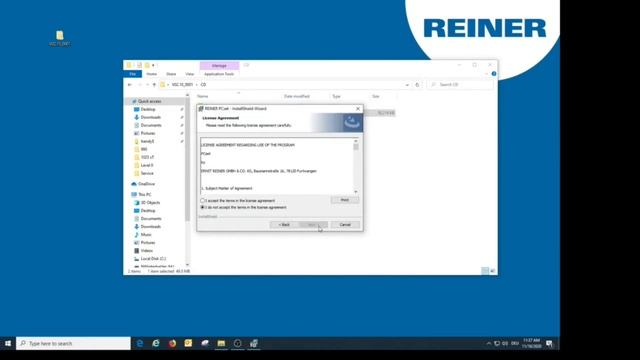Sort by Type column header
Screen dimensions: 640x360
[336, 96]
